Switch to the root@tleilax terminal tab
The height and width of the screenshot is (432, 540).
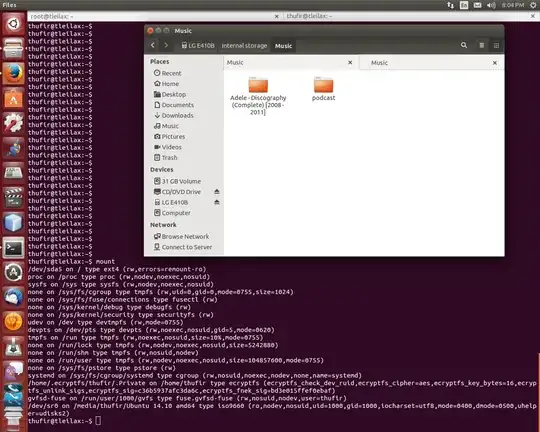click(152, 16)
